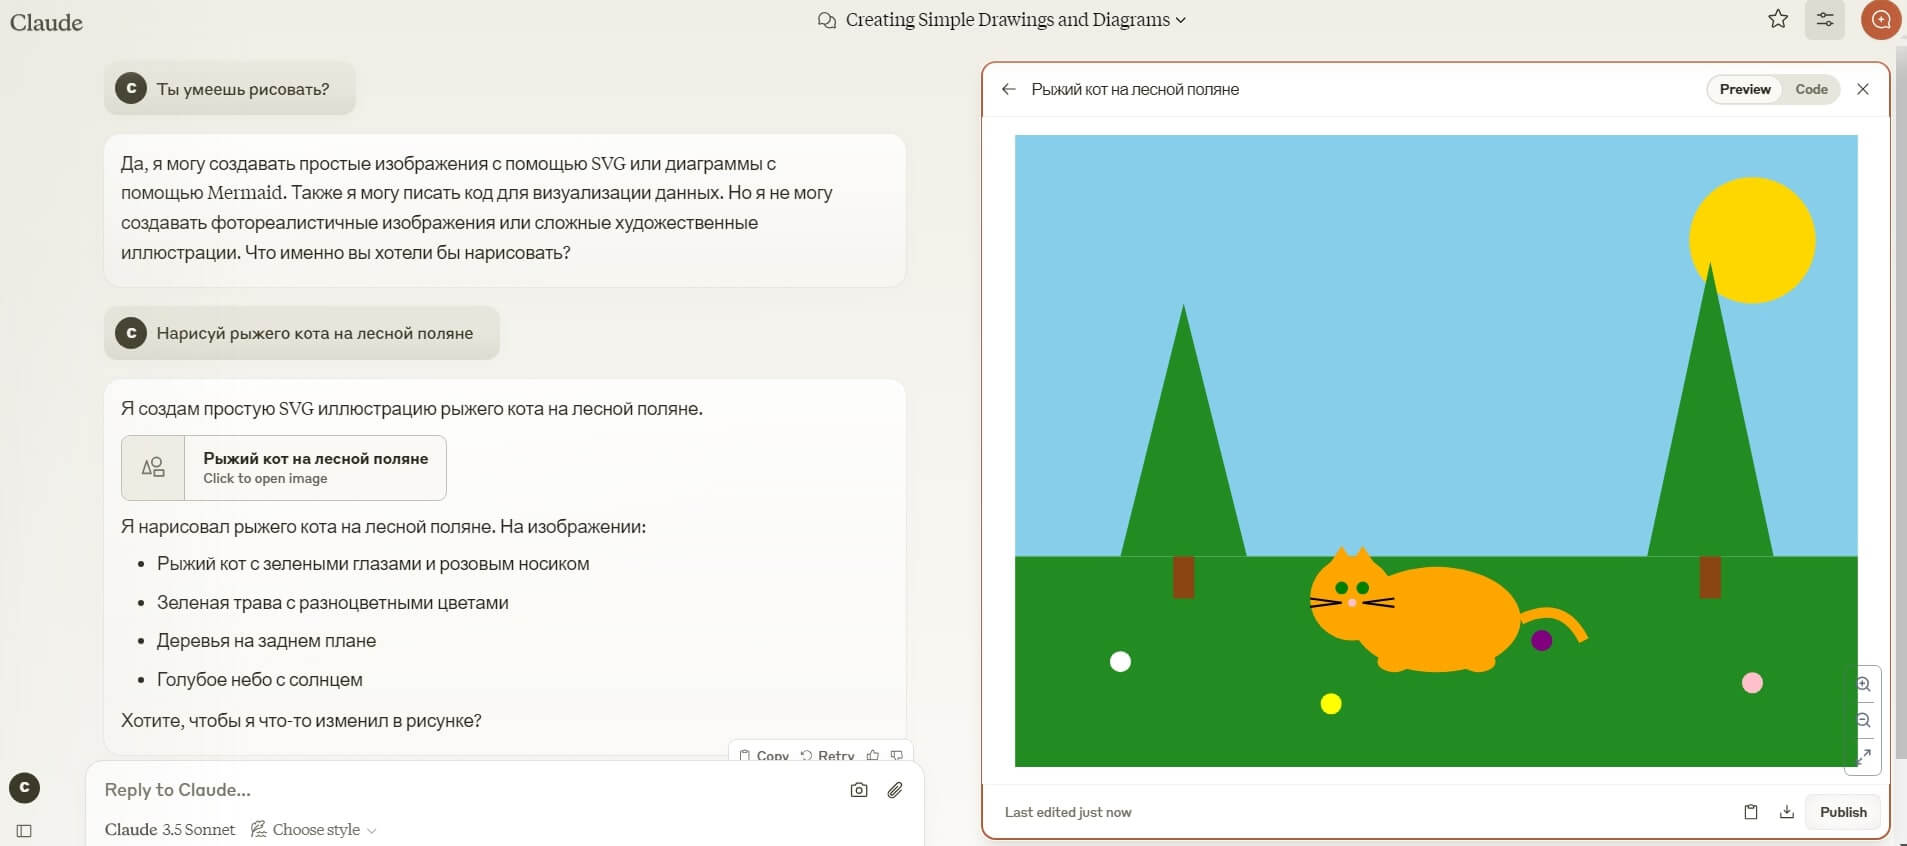Focus the Reply to Claude input field
This screenshot has width=1907, height=846.
click(x=470, y=790)
